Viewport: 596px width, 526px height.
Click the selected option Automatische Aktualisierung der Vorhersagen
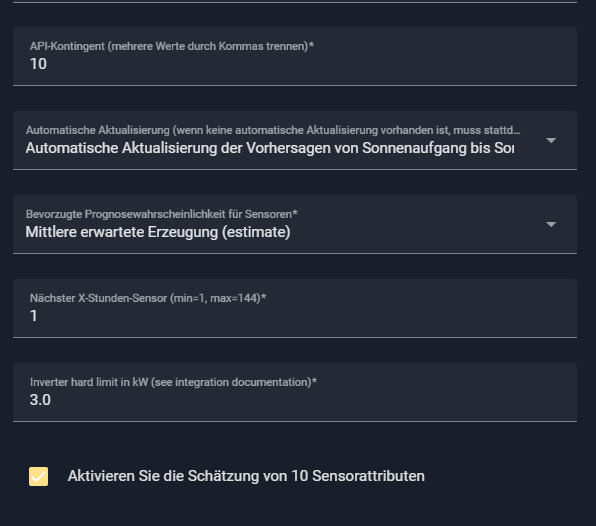(x=269, y=148)
